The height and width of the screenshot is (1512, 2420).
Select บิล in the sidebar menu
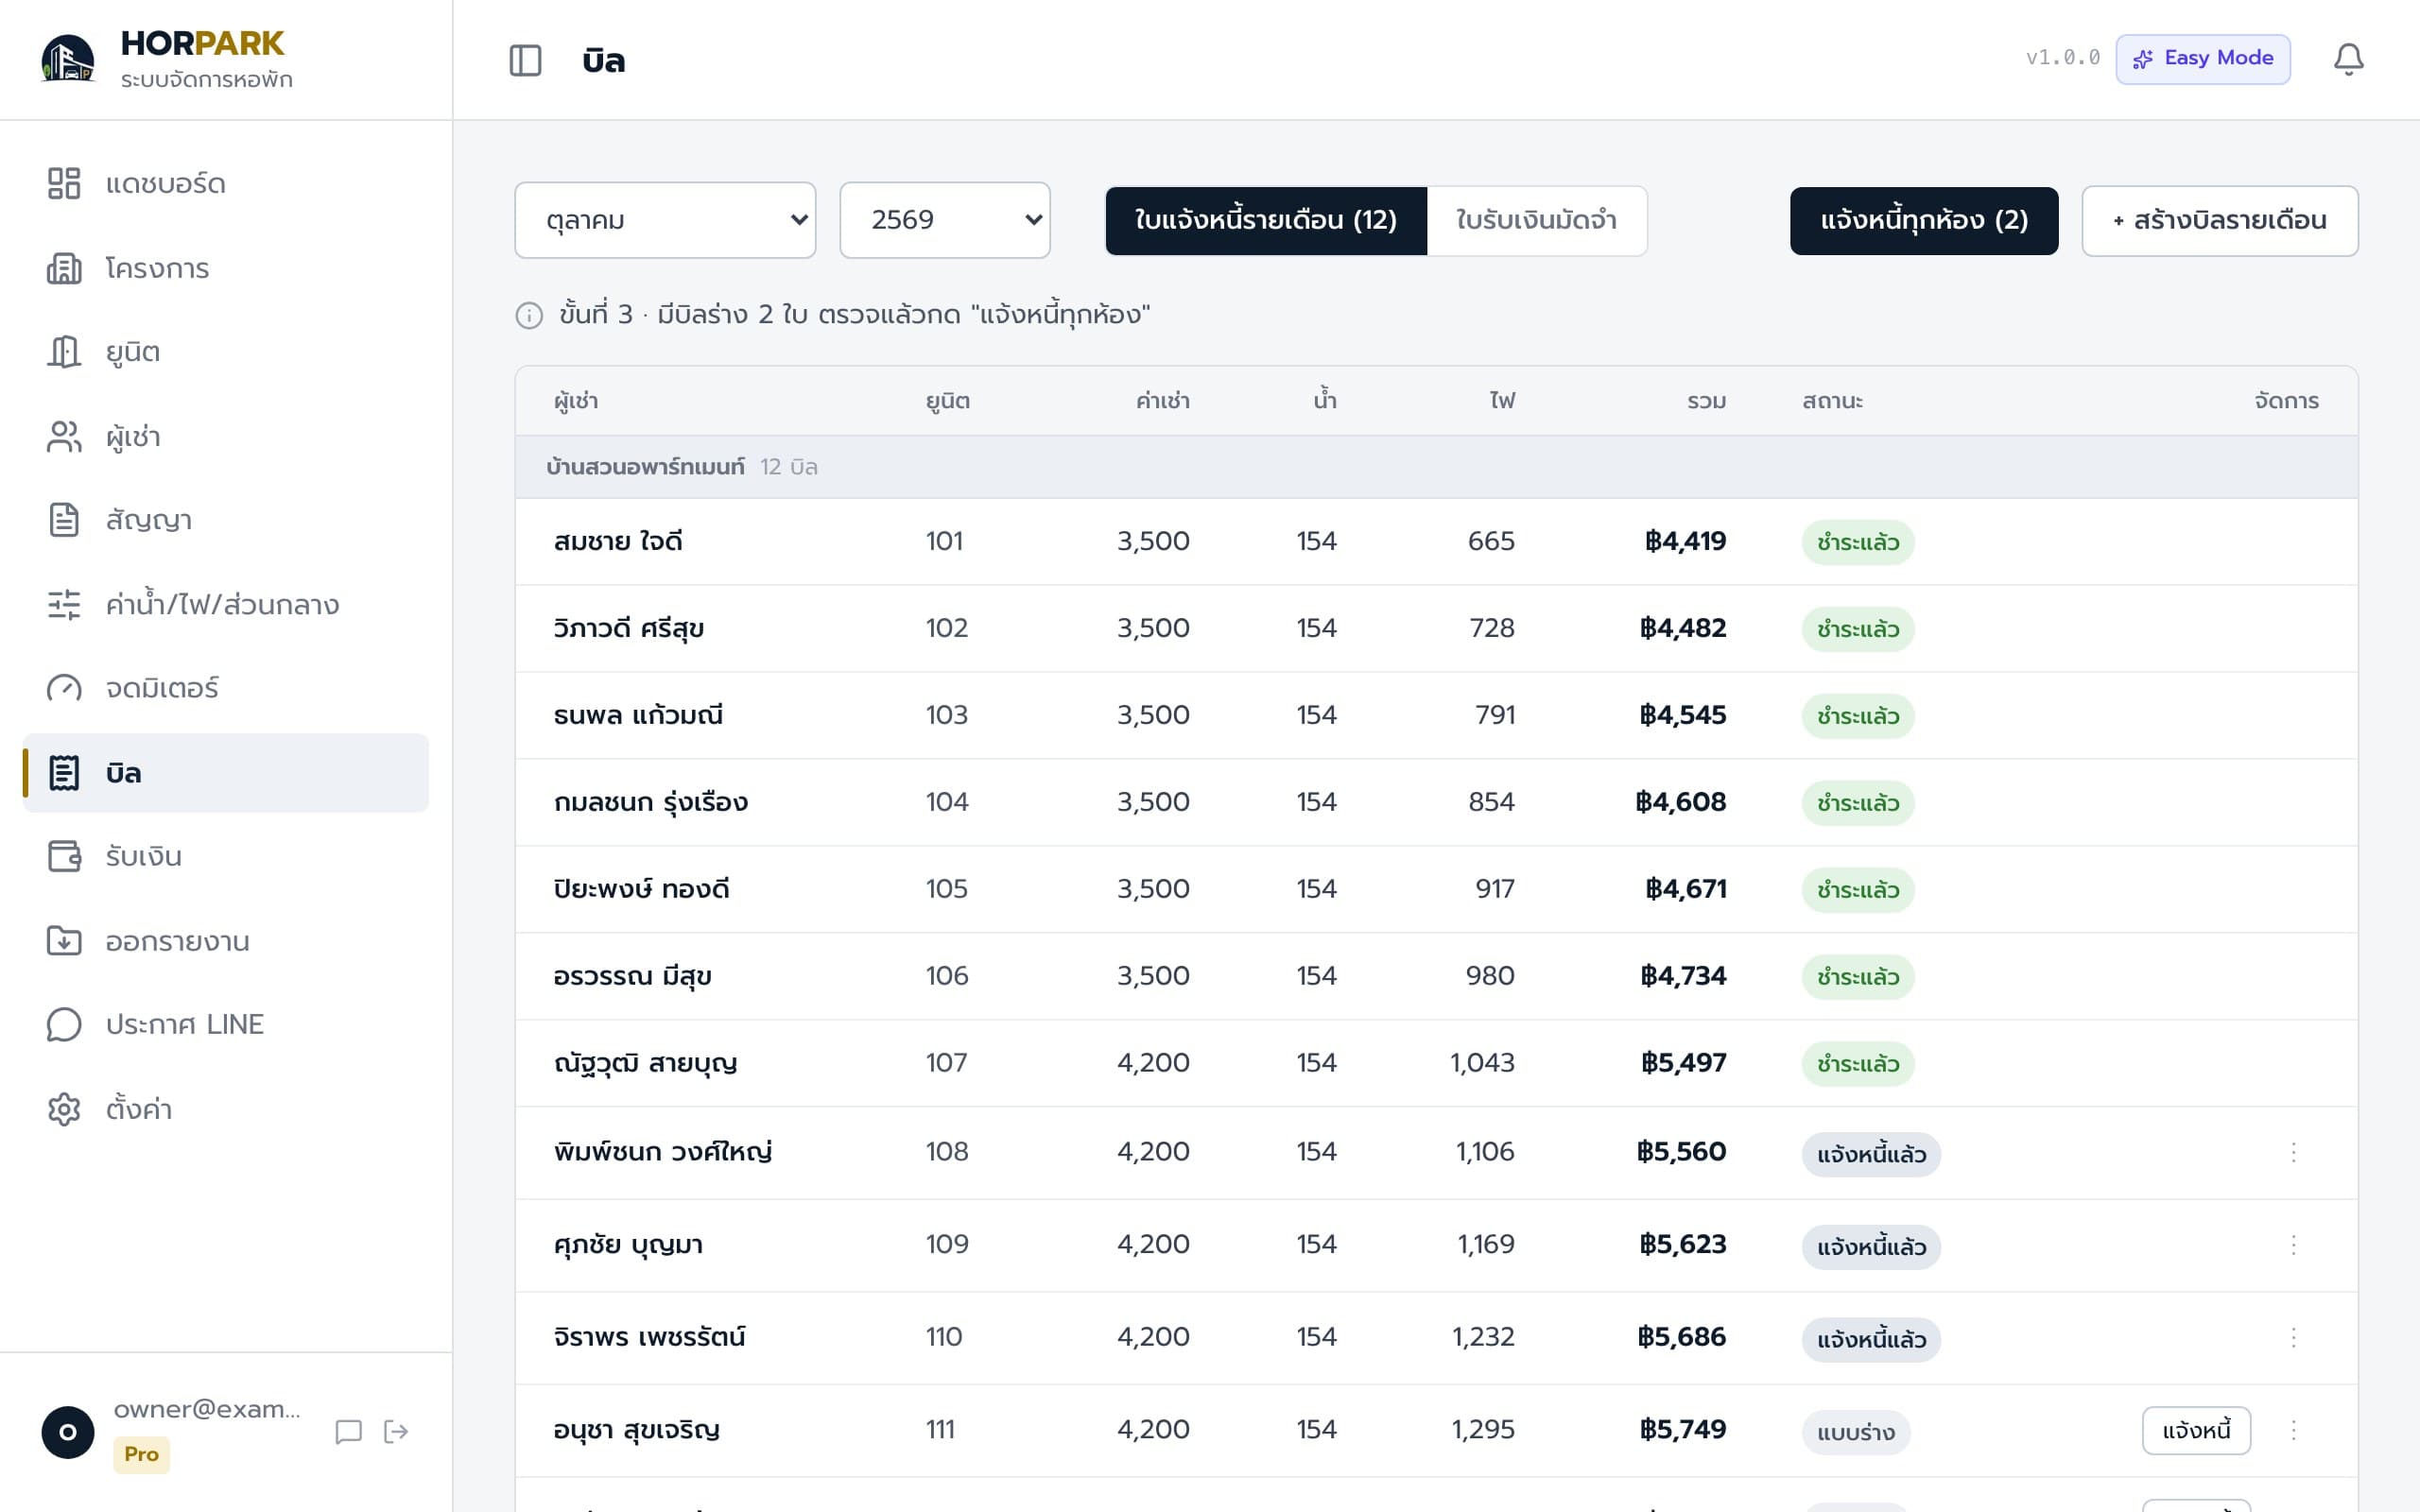coord(226,773)
